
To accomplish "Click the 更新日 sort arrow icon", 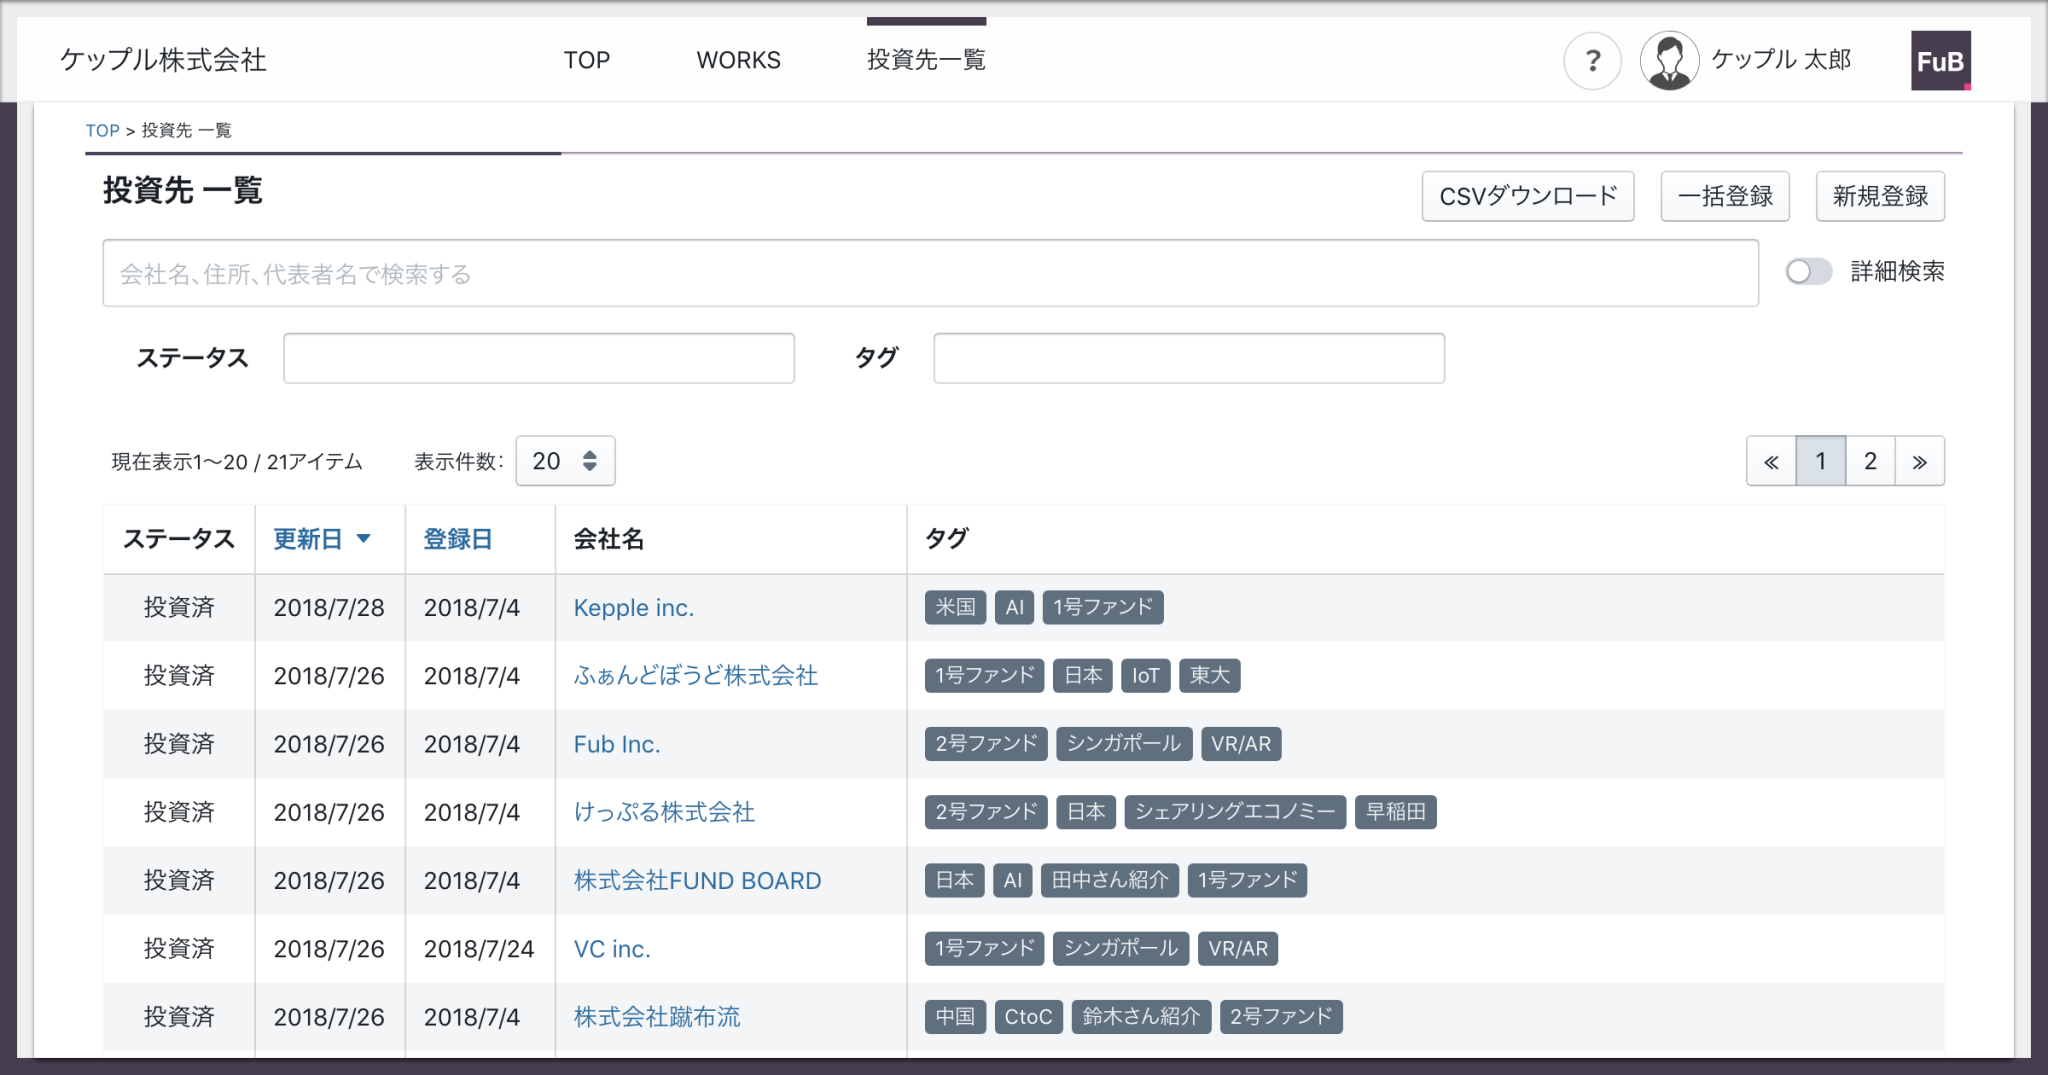I will (364, 539).
